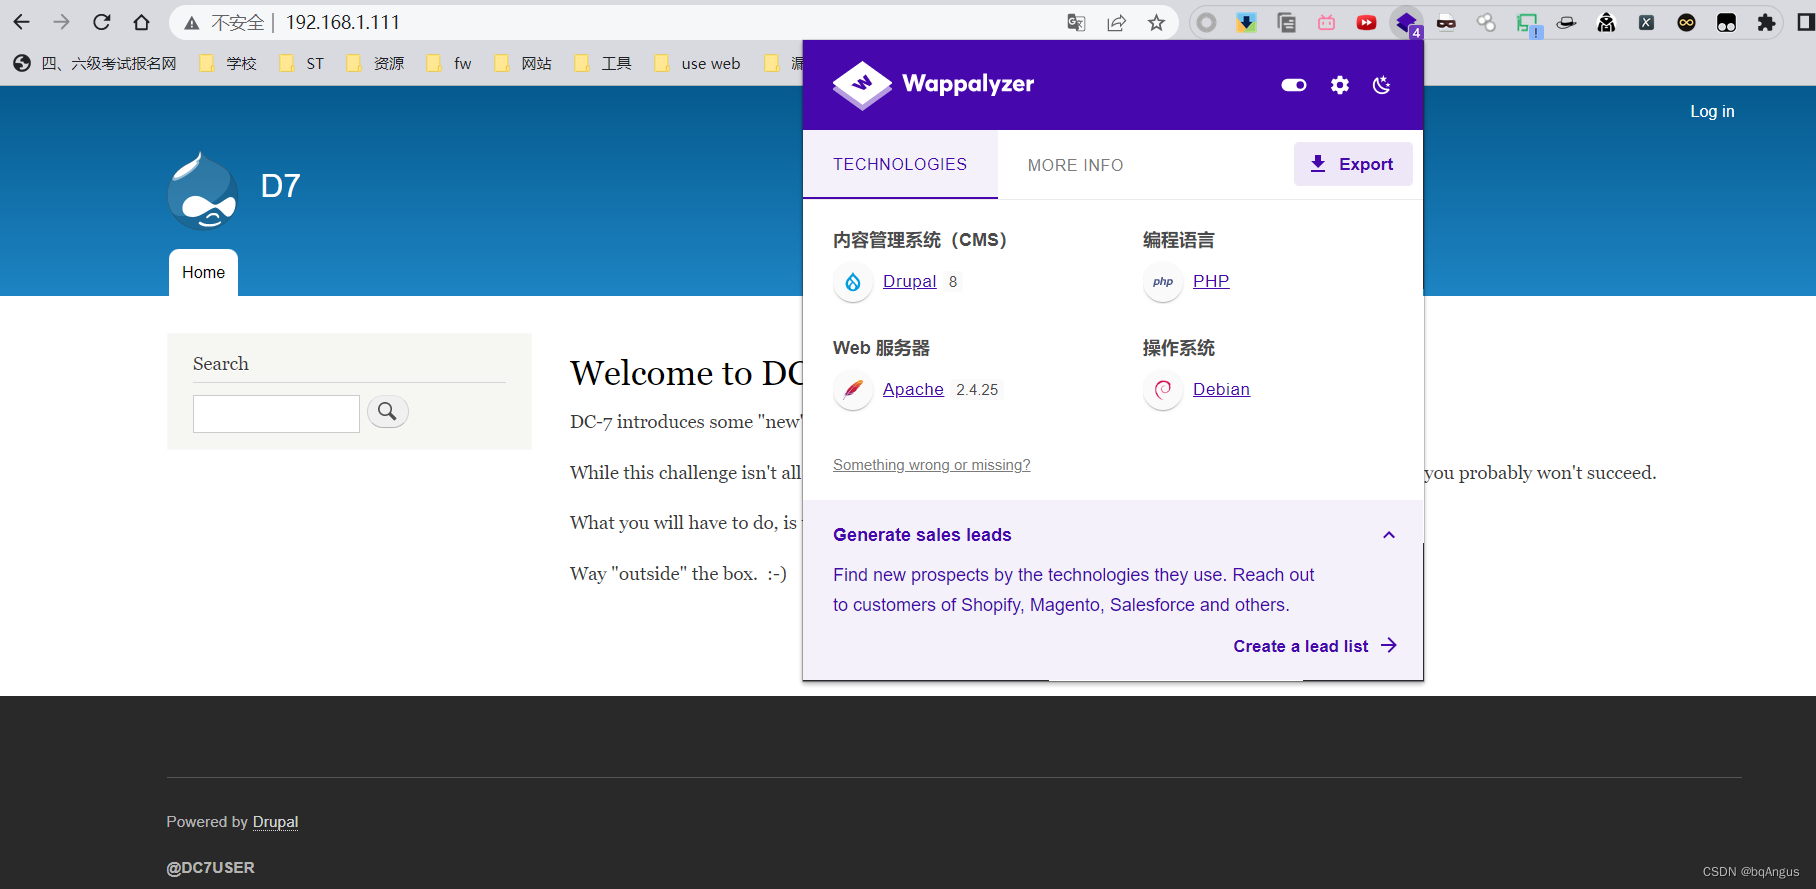Open the pink bilibili TV extension

coord(1326,23)
